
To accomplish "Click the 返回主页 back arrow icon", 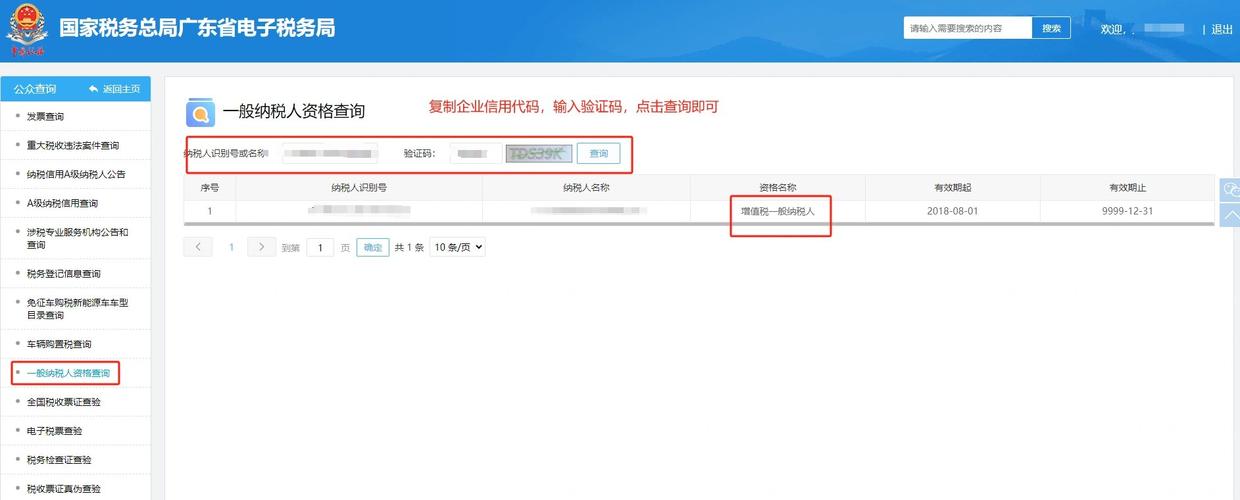I will pyautogui.click(x=93, y=89).
